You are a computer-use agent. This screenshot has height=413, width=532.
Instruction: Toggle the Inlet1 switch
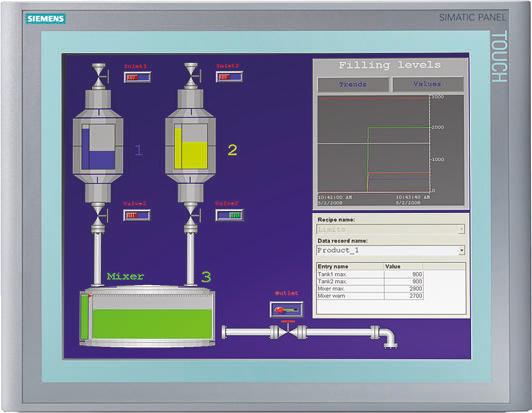coord(137,77)
